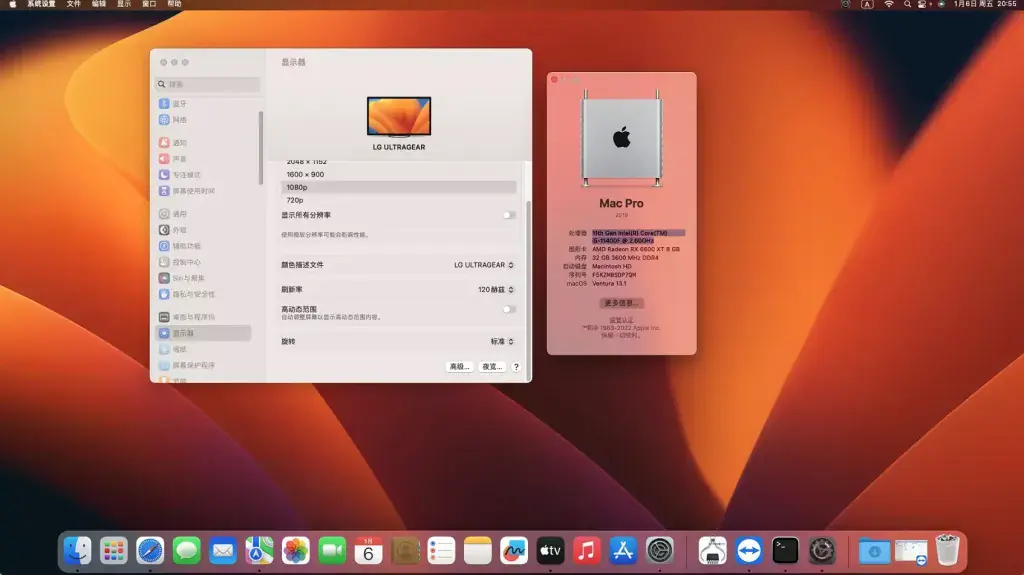1024x575 pixels.
Task: Open the Apple menu in the menu bar
Action: point(12,4)
